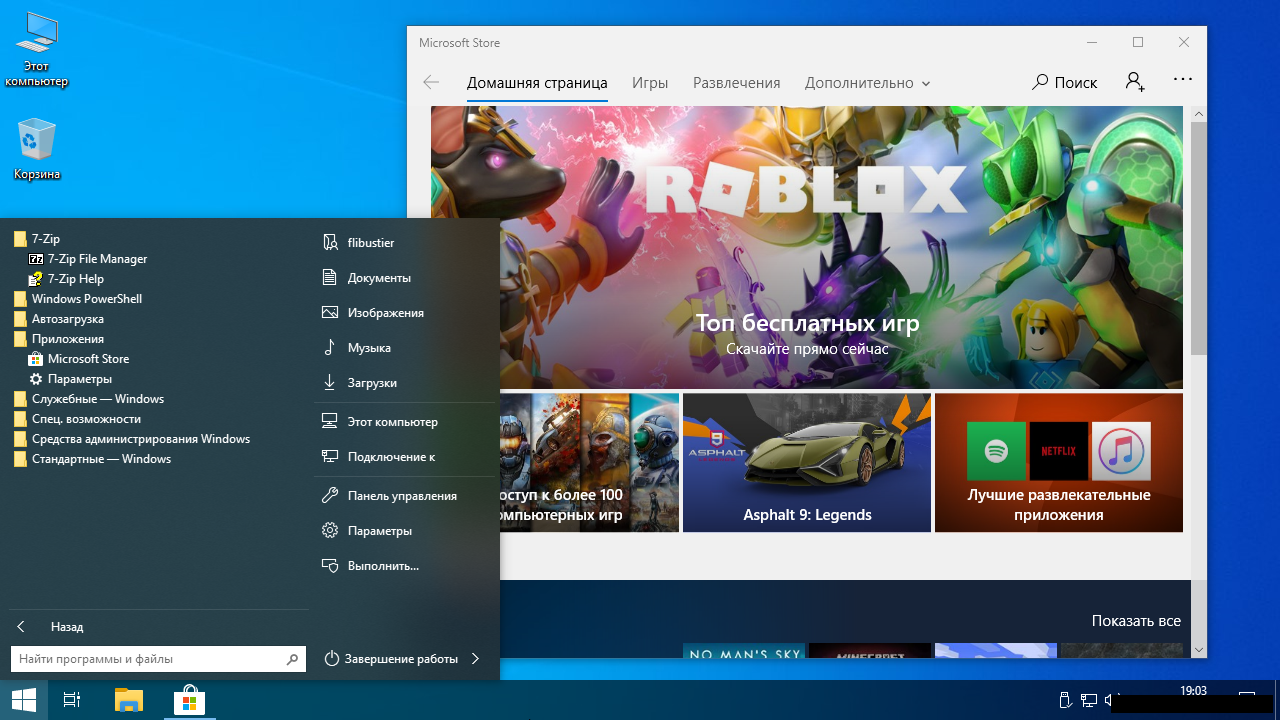Image resolution: width=1280 pixels, height=720 pixels.
Task: Open 7-Zip File Manager from the start menu
Action: [x=88, y=259]
